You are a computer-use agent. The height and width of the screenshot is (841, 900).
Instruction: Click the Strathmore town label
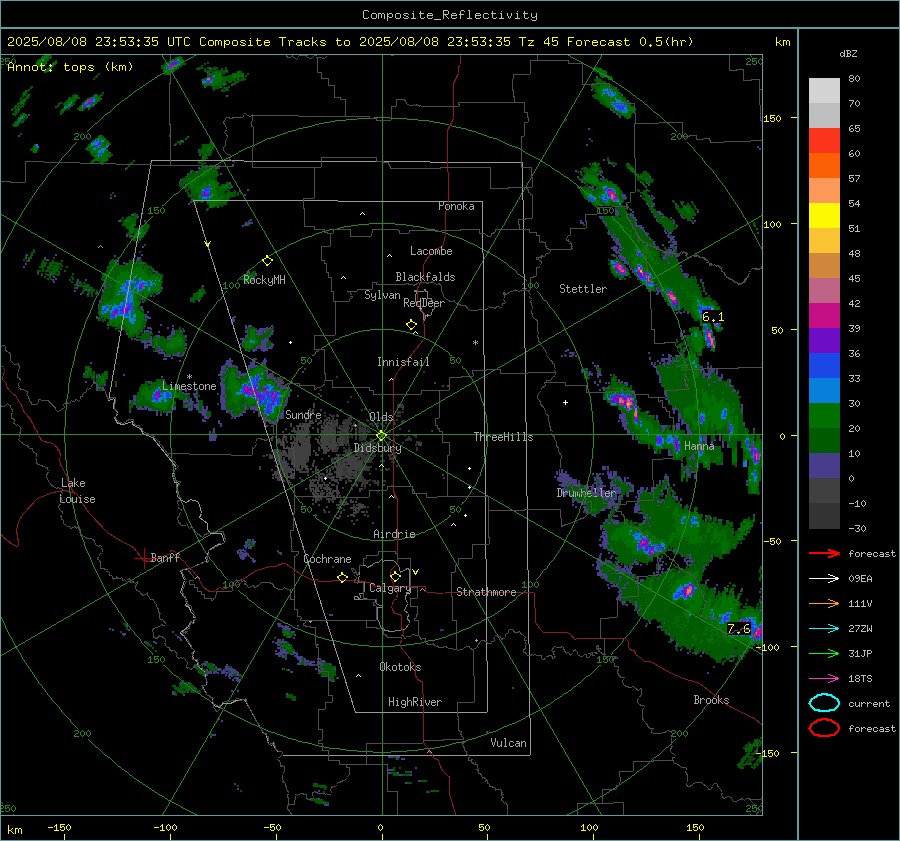[x=486, y=592]
